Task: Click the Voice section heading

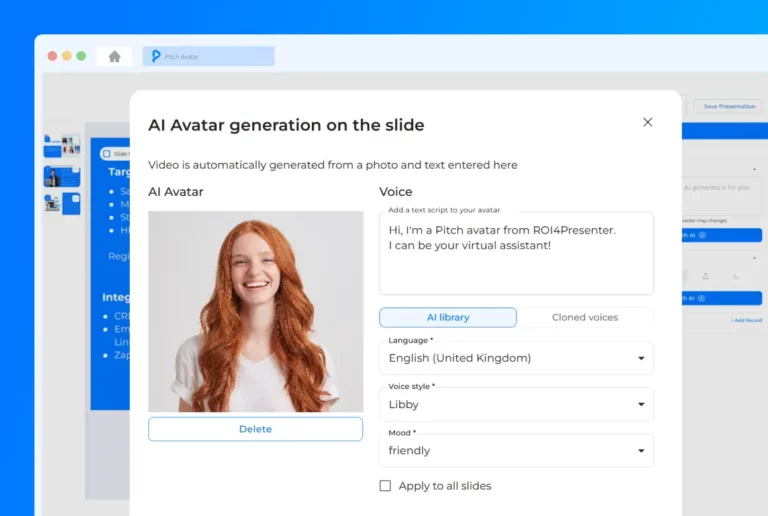Action: pyautogui.click(x=396, y=191)
